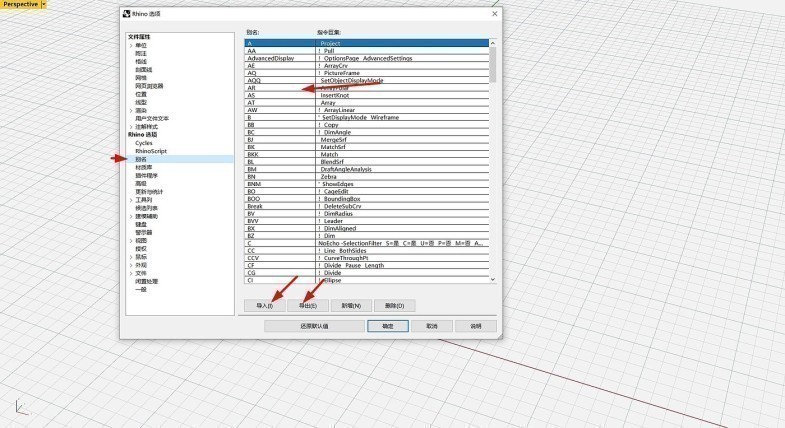Open RhinoScript settings in the tree
Viewport: 785px width, 428px height.
pyautogui.click(x=150, y=151)
